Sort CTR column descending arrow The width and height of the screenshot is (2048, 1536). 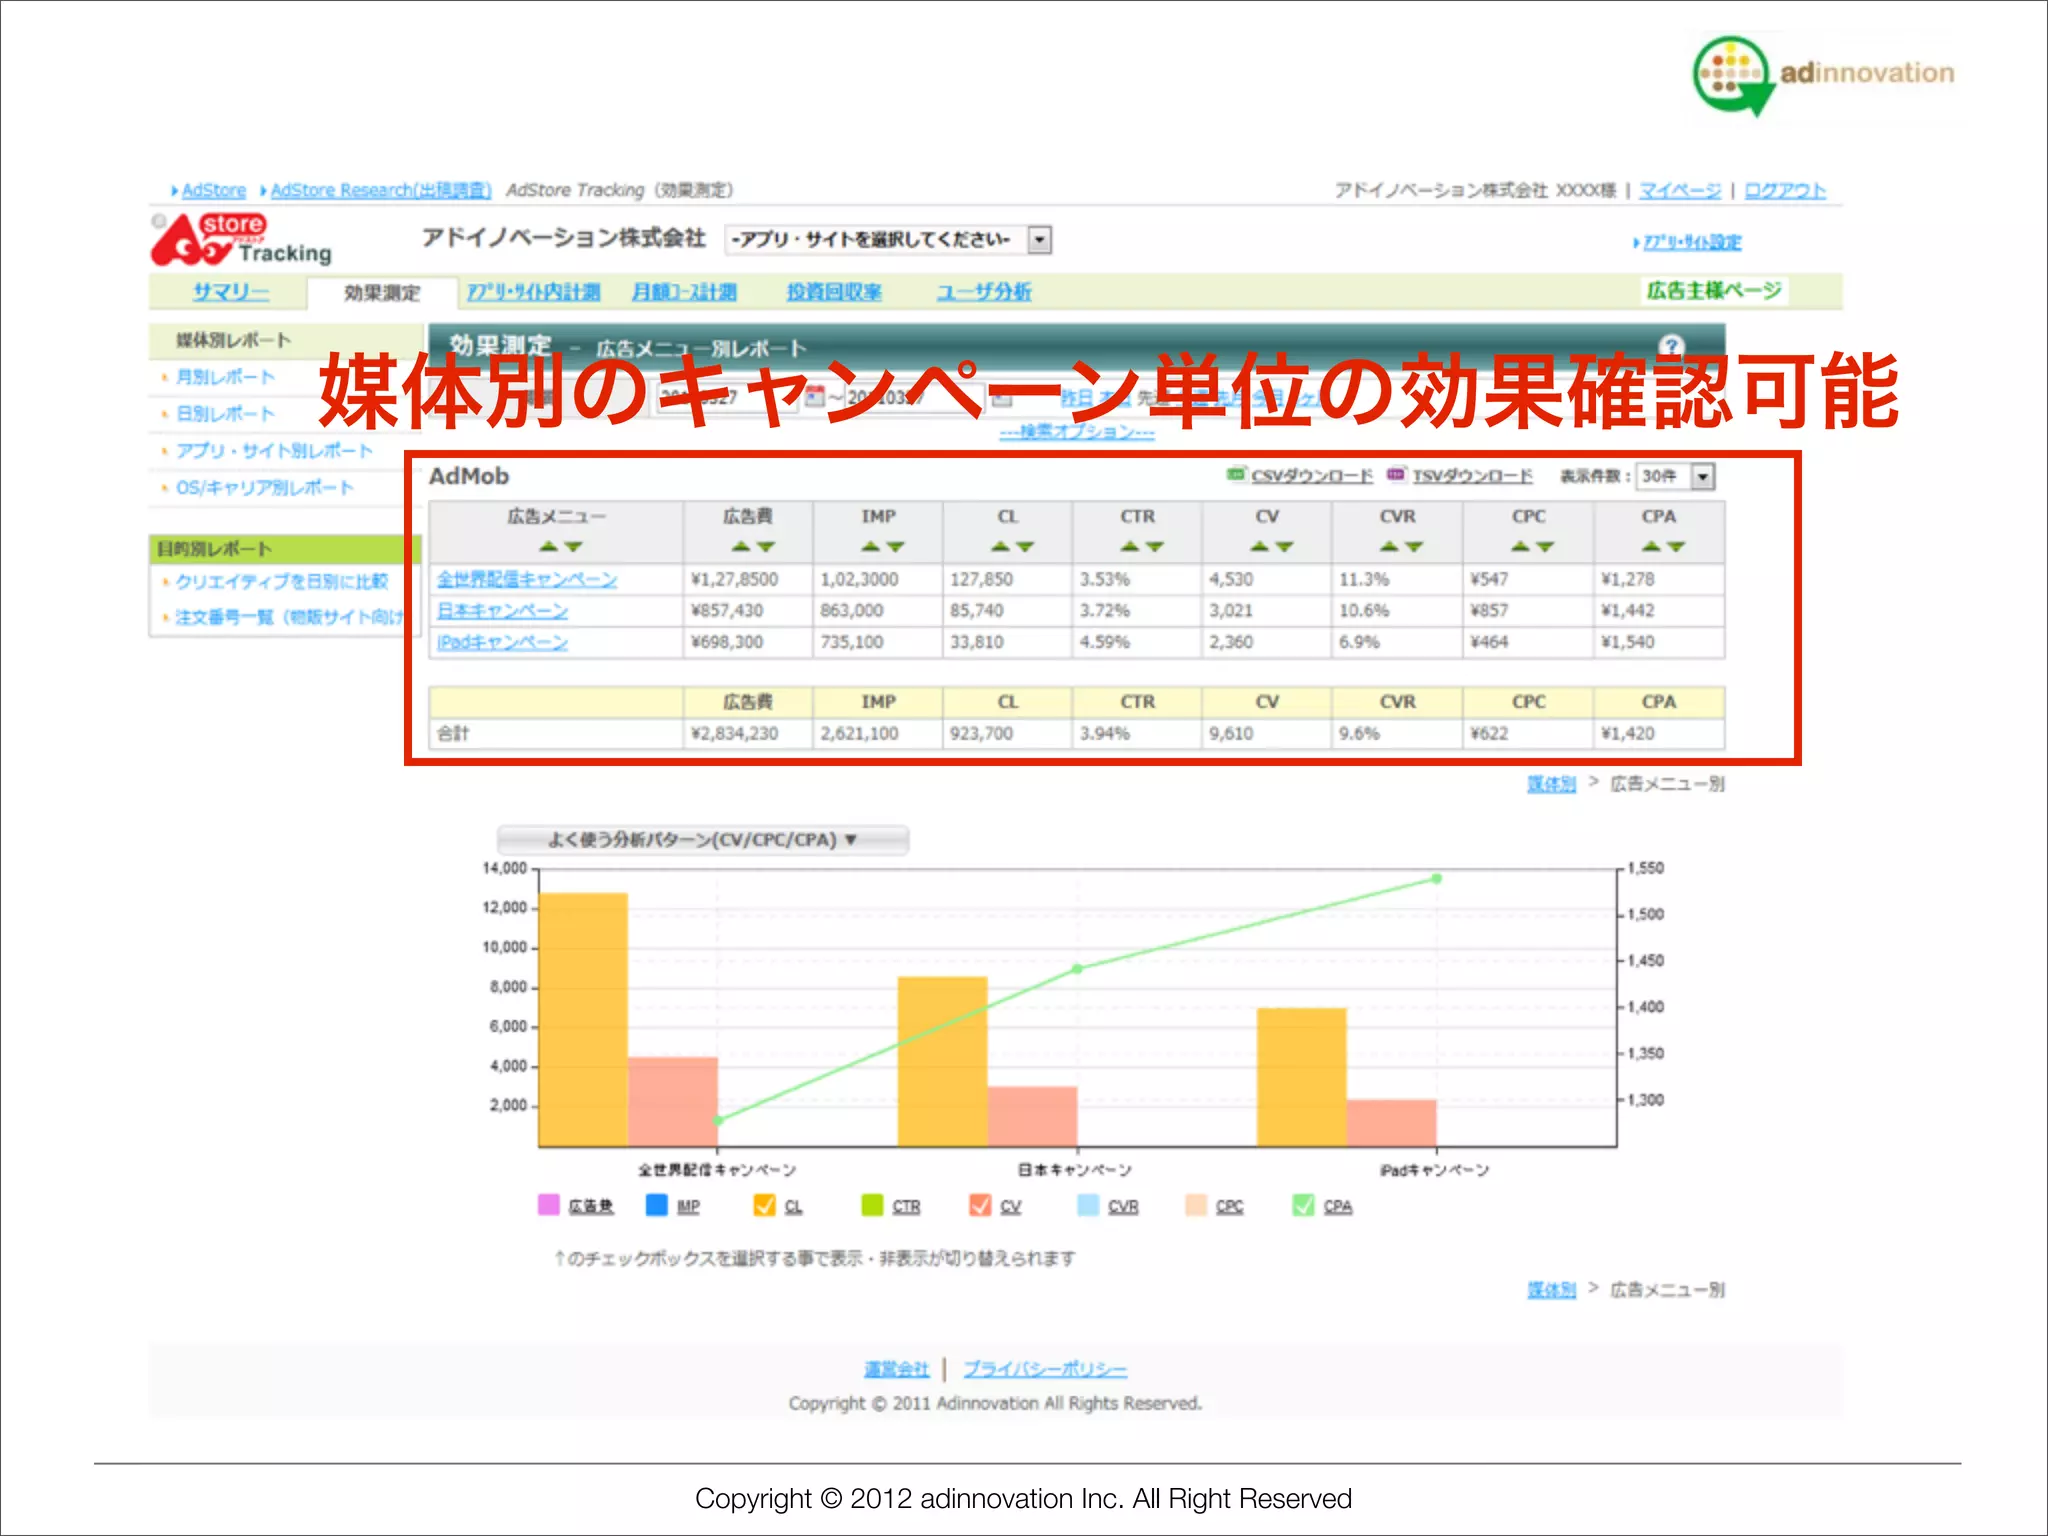1154,546
